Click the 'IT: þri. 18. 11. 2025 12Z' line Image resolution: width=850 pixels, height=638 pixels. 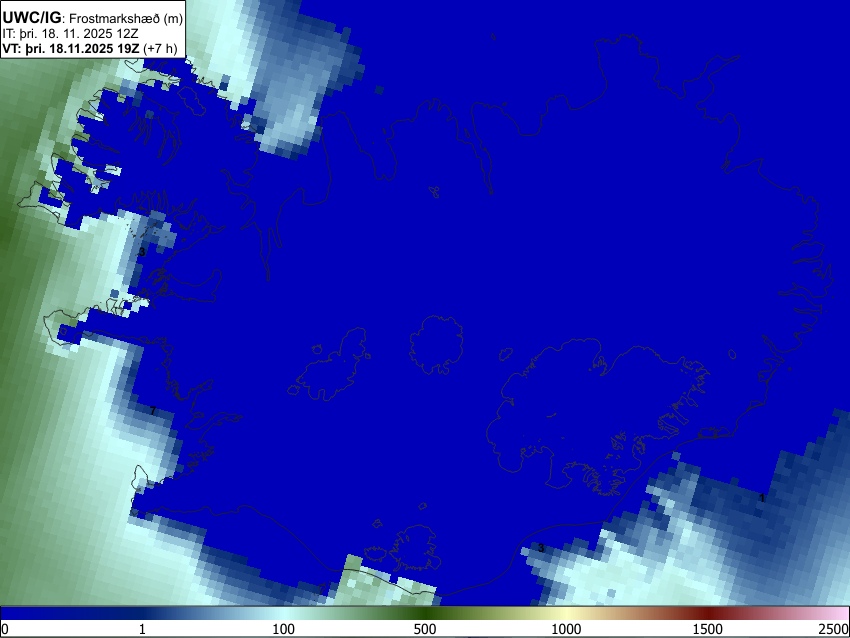[x=70, y=34]
